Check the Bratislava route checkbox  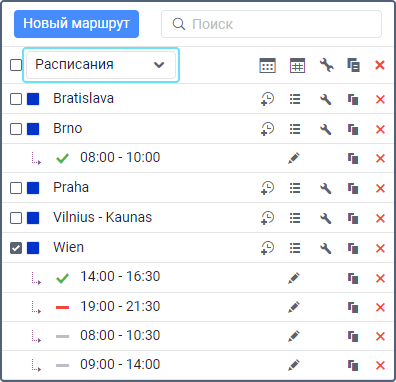[x=16, y=99]
